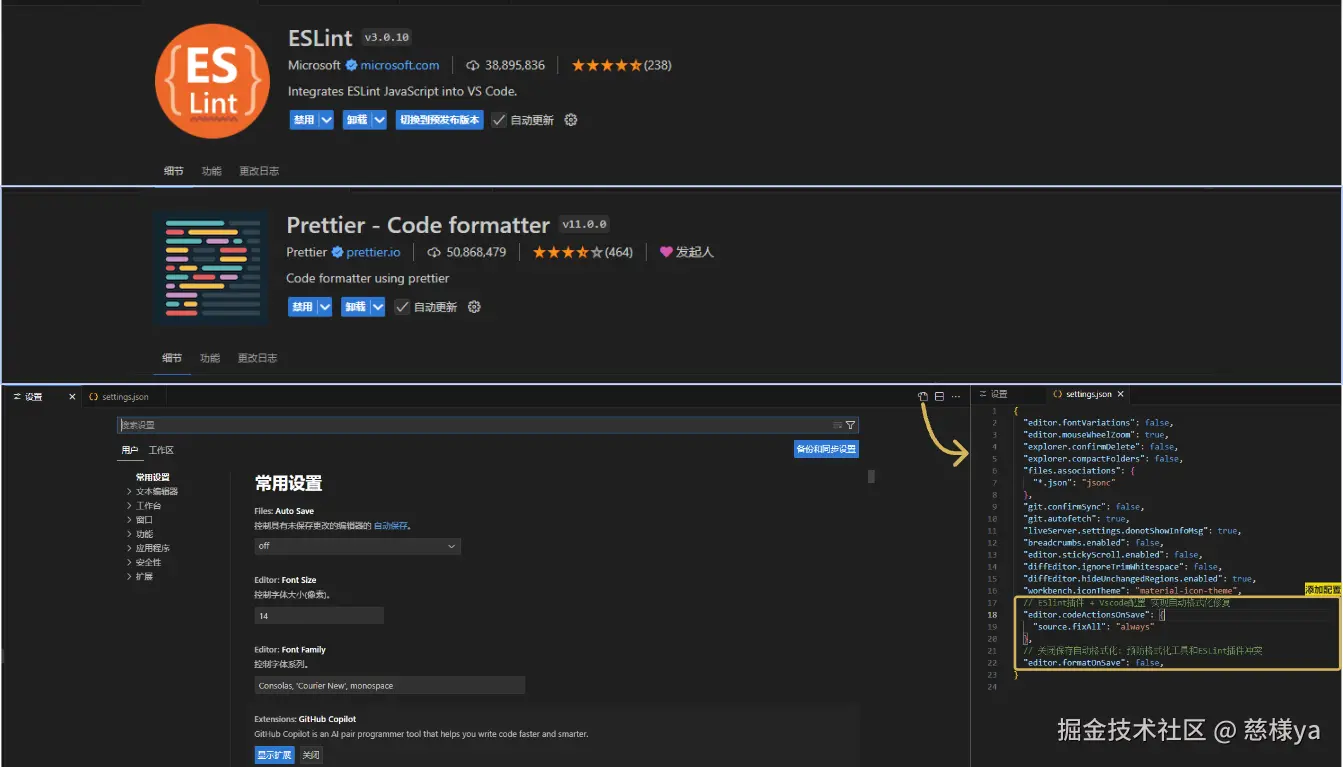Open ESLint extension gear settings
Viewport: 1343px width, 767px height.
(x=571, y=120)
